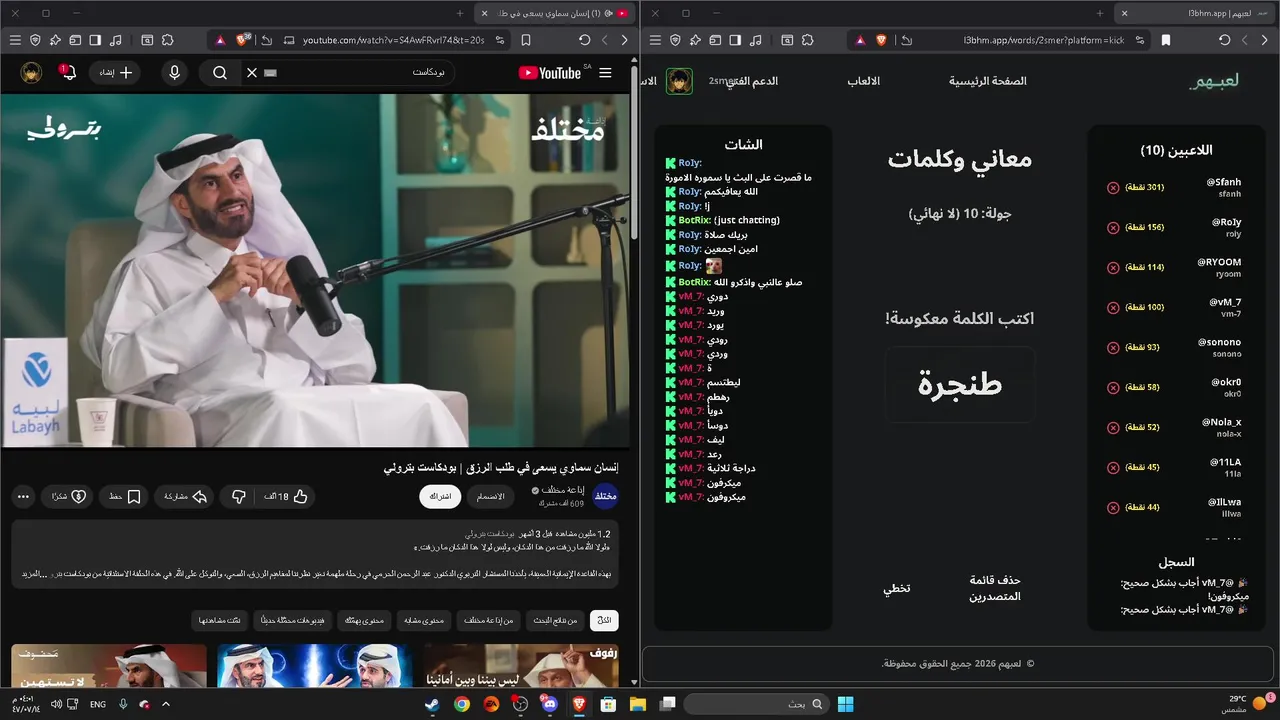The image size is (1280, 720).
Task: Open the رفوف recommended video thumbnail
Action: point(520,666)
